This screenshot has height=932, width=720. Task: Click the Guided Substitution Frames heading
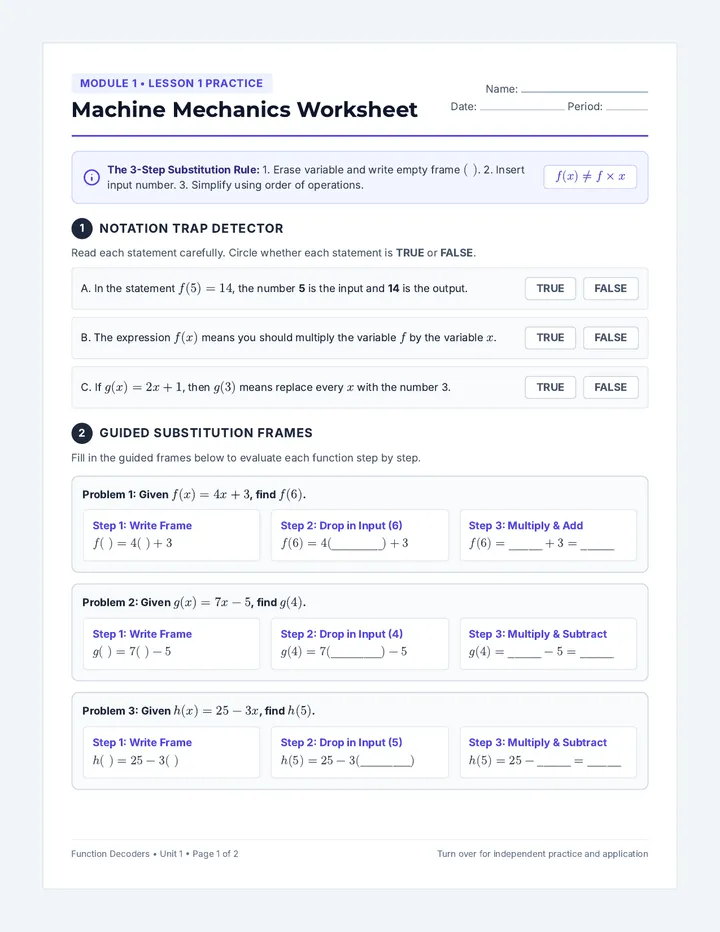tap(206, 433)
